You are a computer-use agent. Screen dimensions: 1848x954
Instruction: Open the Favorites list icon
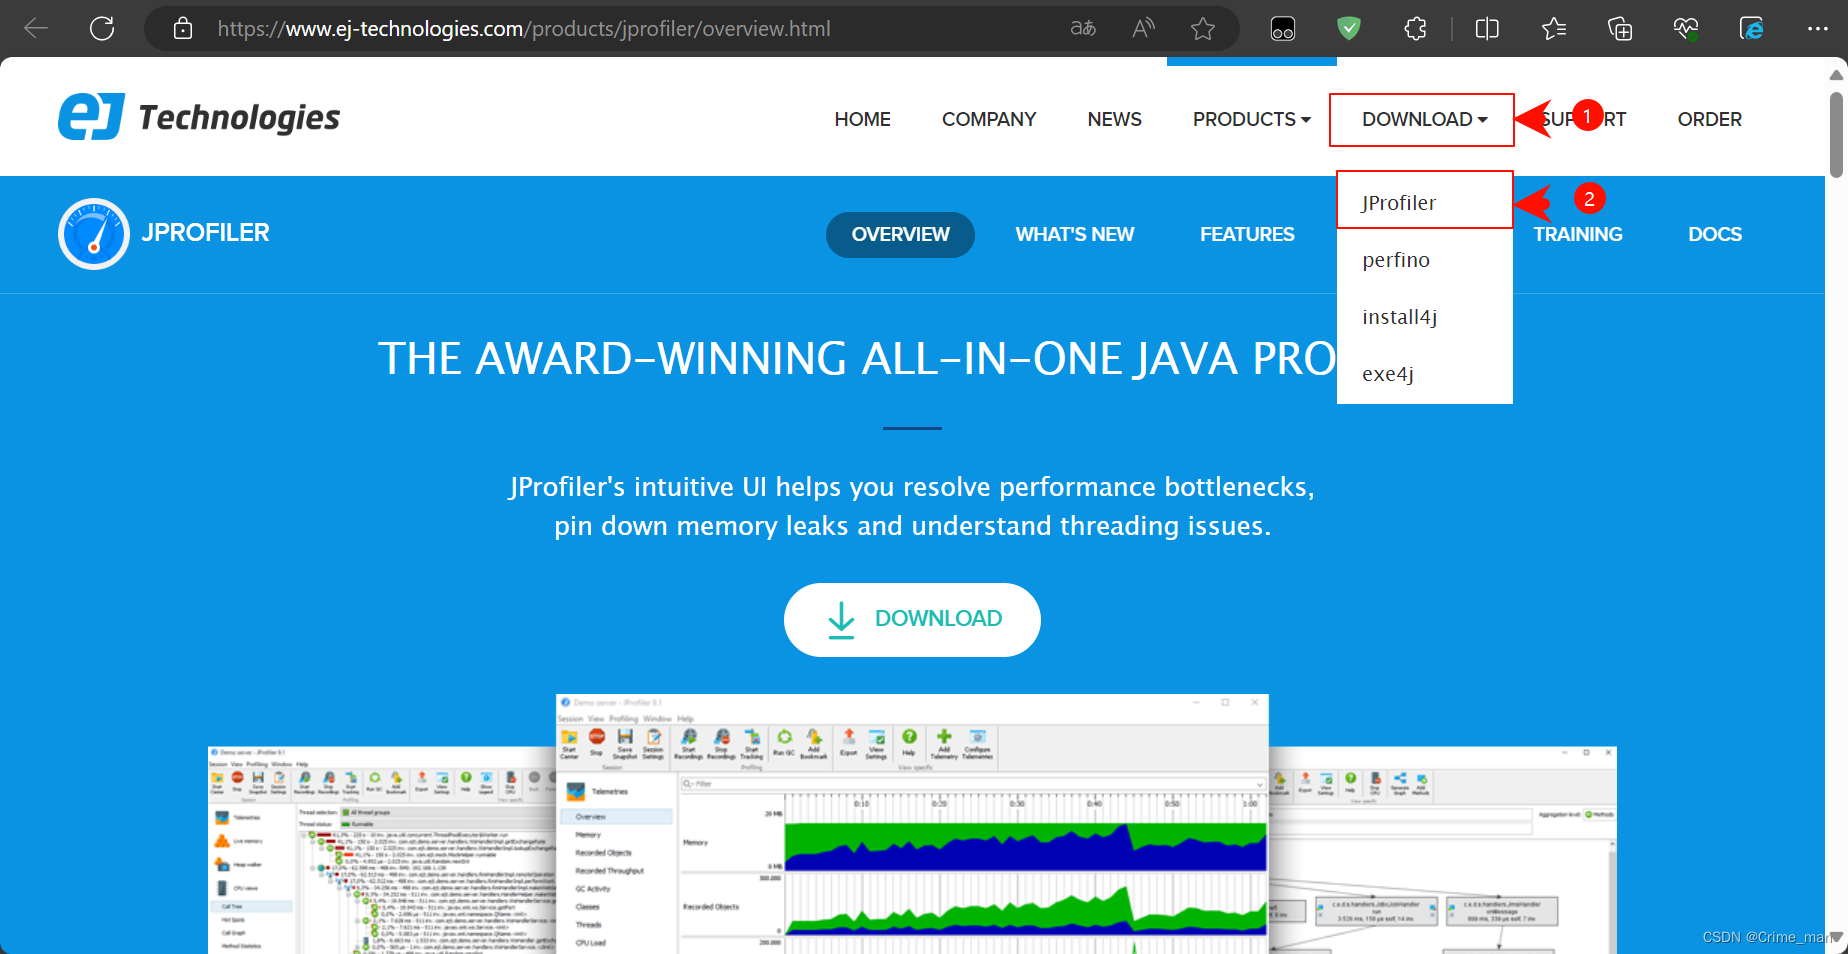pyautogui.click(x=1554, y=29)
